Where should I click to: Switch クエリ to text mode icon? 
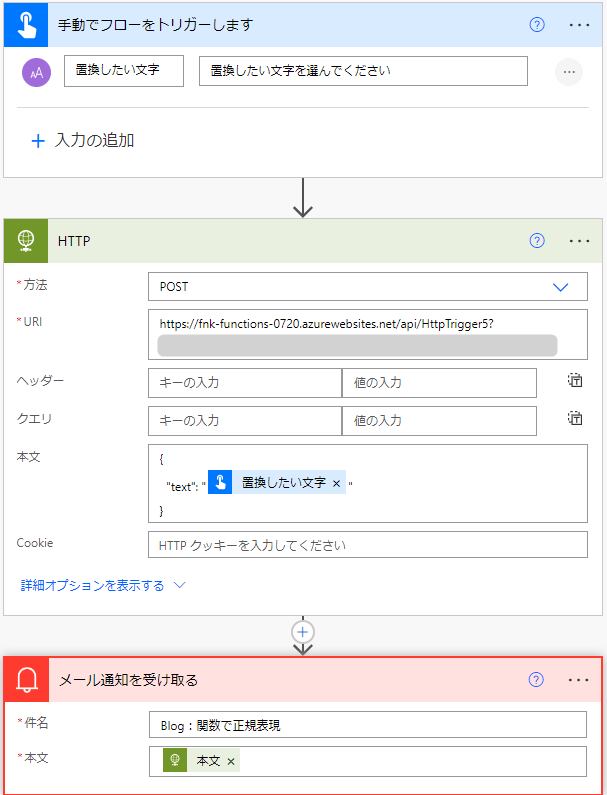(575, 418)
